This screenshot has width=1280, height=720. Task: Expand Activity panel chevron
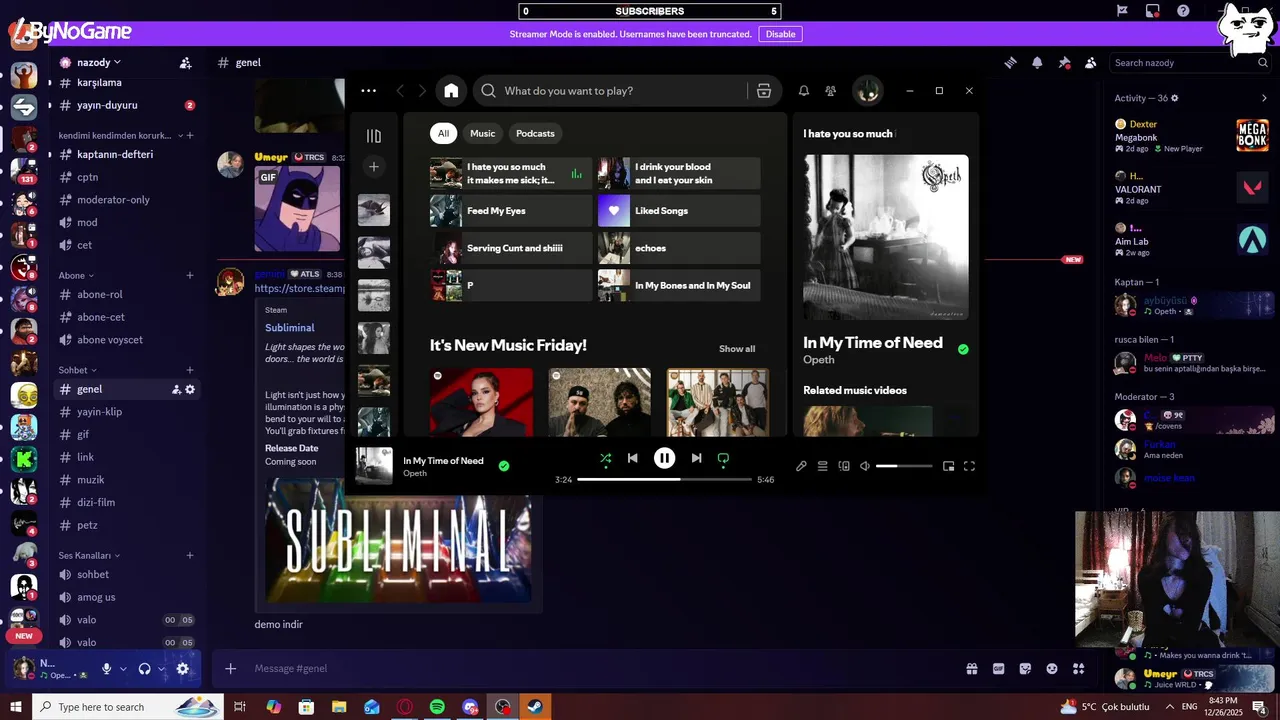tap(1264, 98)
